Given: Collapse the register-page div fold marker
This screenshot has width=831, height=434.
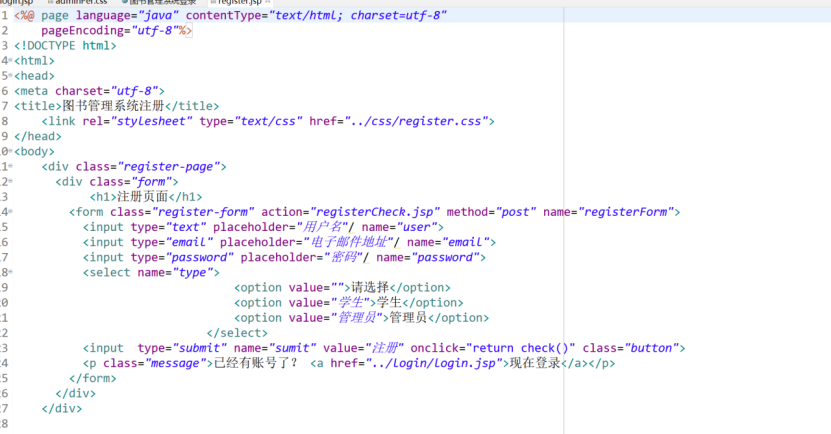Looking at the screenshot, I should coord(11,166).
